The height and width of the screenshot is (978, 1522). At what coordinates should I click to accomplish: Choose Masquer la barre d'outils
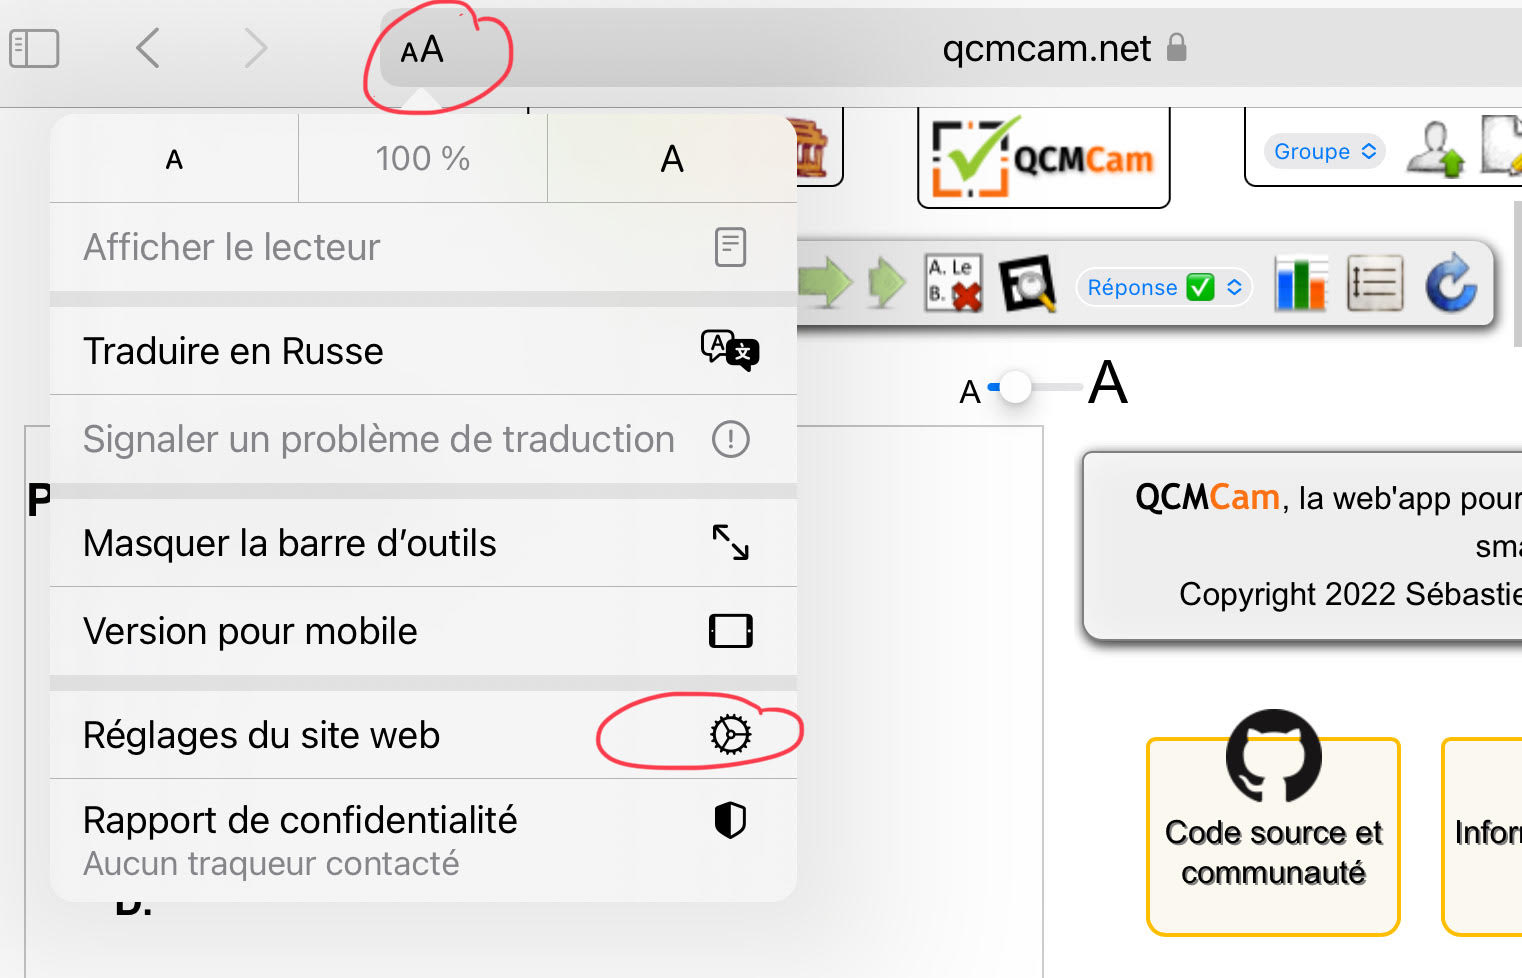[423, 543]
